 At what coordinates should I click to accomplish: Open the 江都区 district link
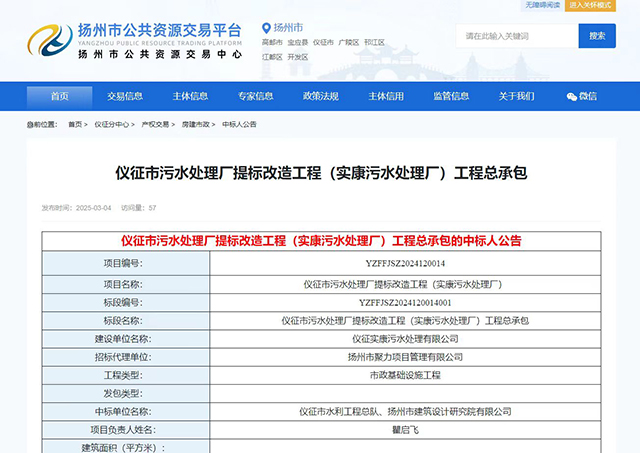coord(272,57)
